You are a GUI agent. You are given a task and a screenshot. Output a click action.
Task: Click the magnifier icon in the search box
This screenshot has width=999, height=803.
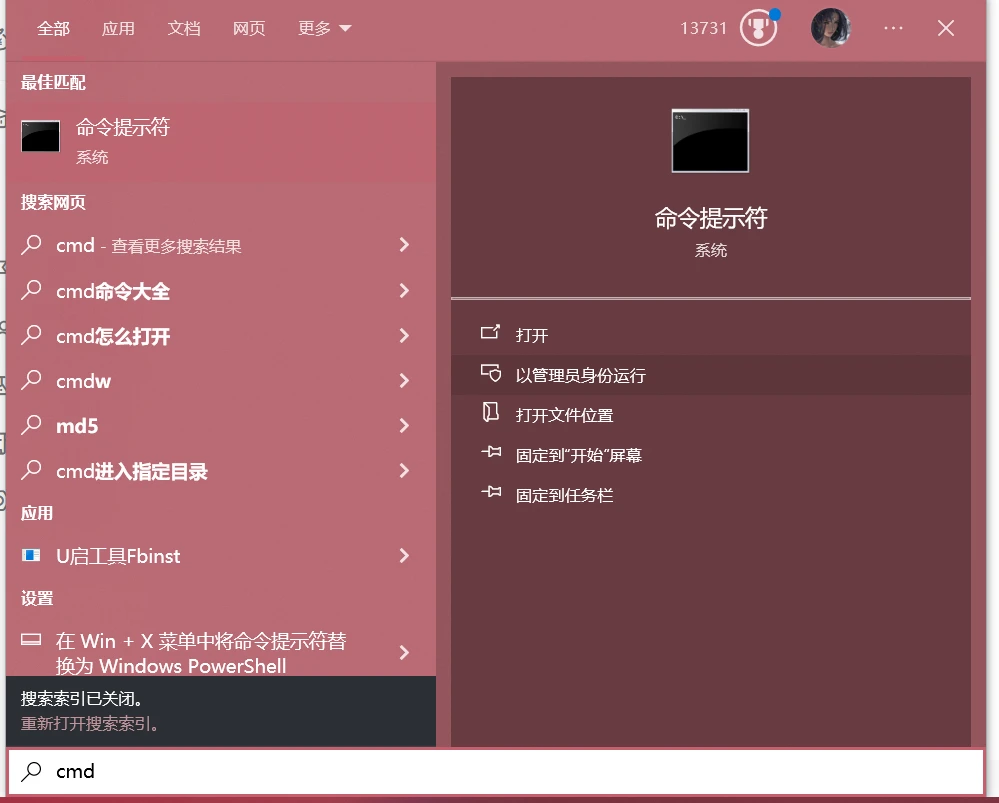31,771
